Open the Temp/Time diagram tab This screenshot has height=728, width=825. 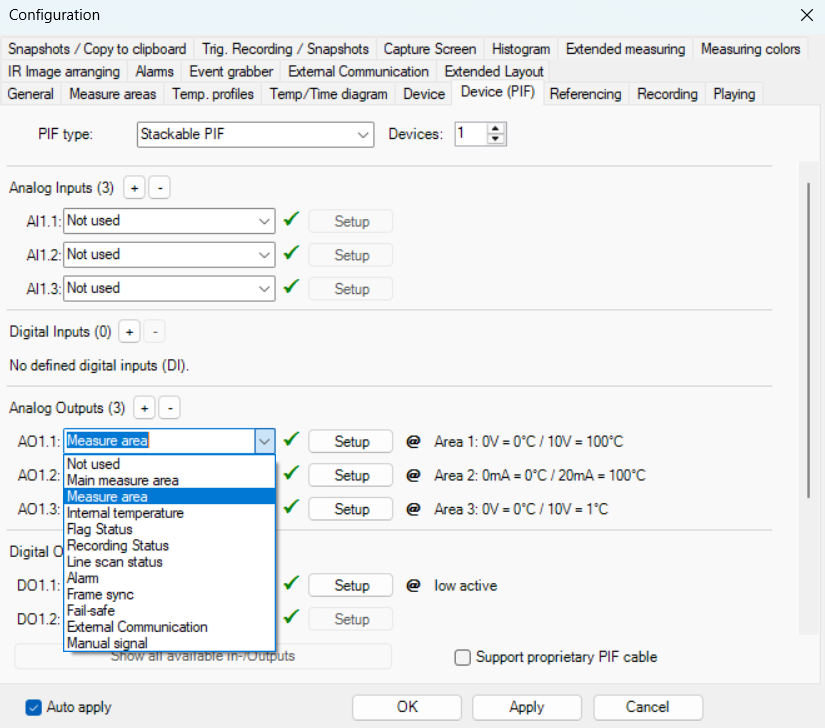pyautogui.click(x=328, y=94)
